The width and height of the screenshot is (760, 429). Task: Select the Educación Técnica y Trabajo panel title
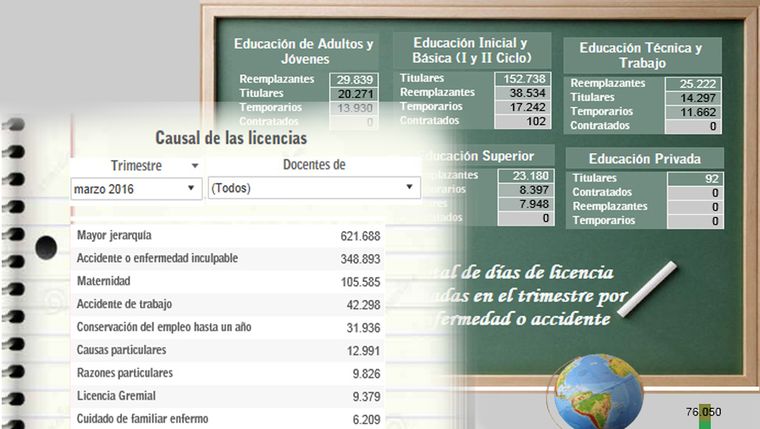coord(641,55)
